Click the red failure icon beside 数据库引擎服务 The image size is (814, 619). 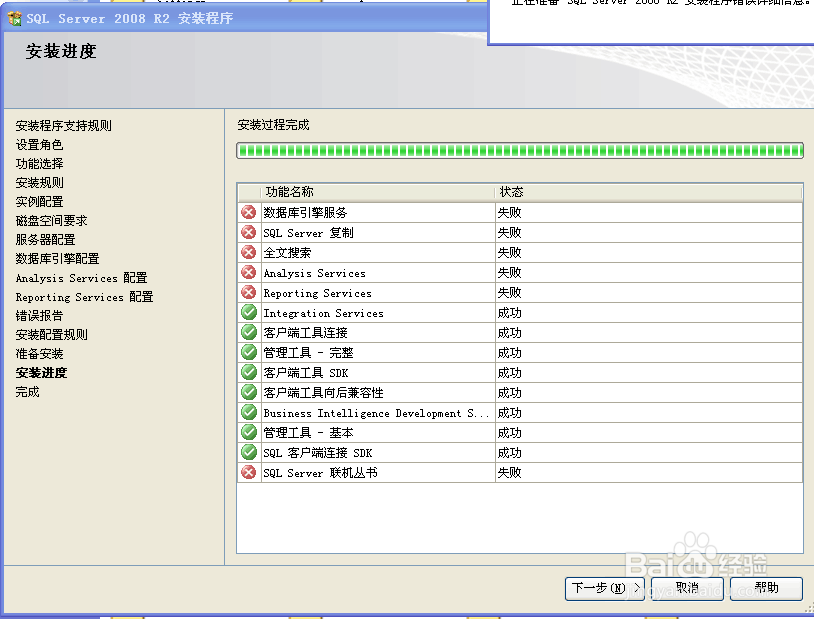(x=249, y=212)
